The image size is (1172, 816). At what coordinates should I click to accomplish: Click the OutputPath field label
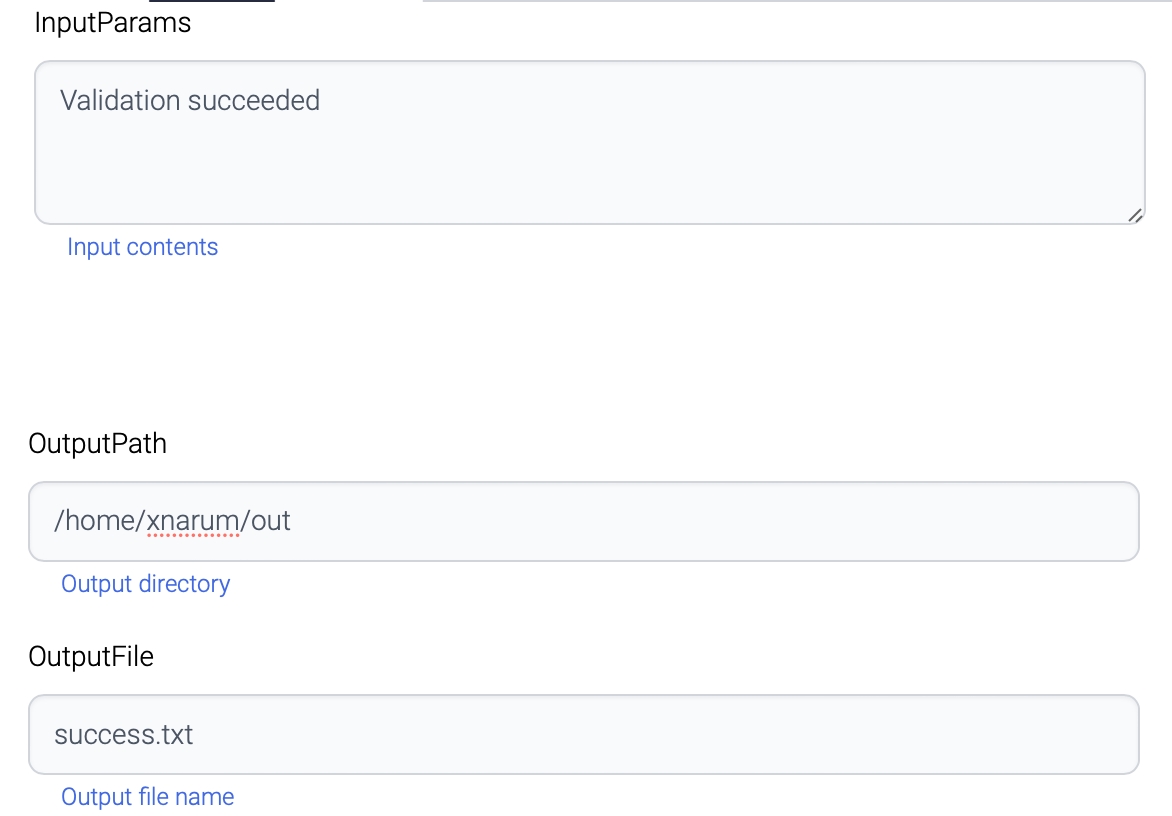(98, 443)
